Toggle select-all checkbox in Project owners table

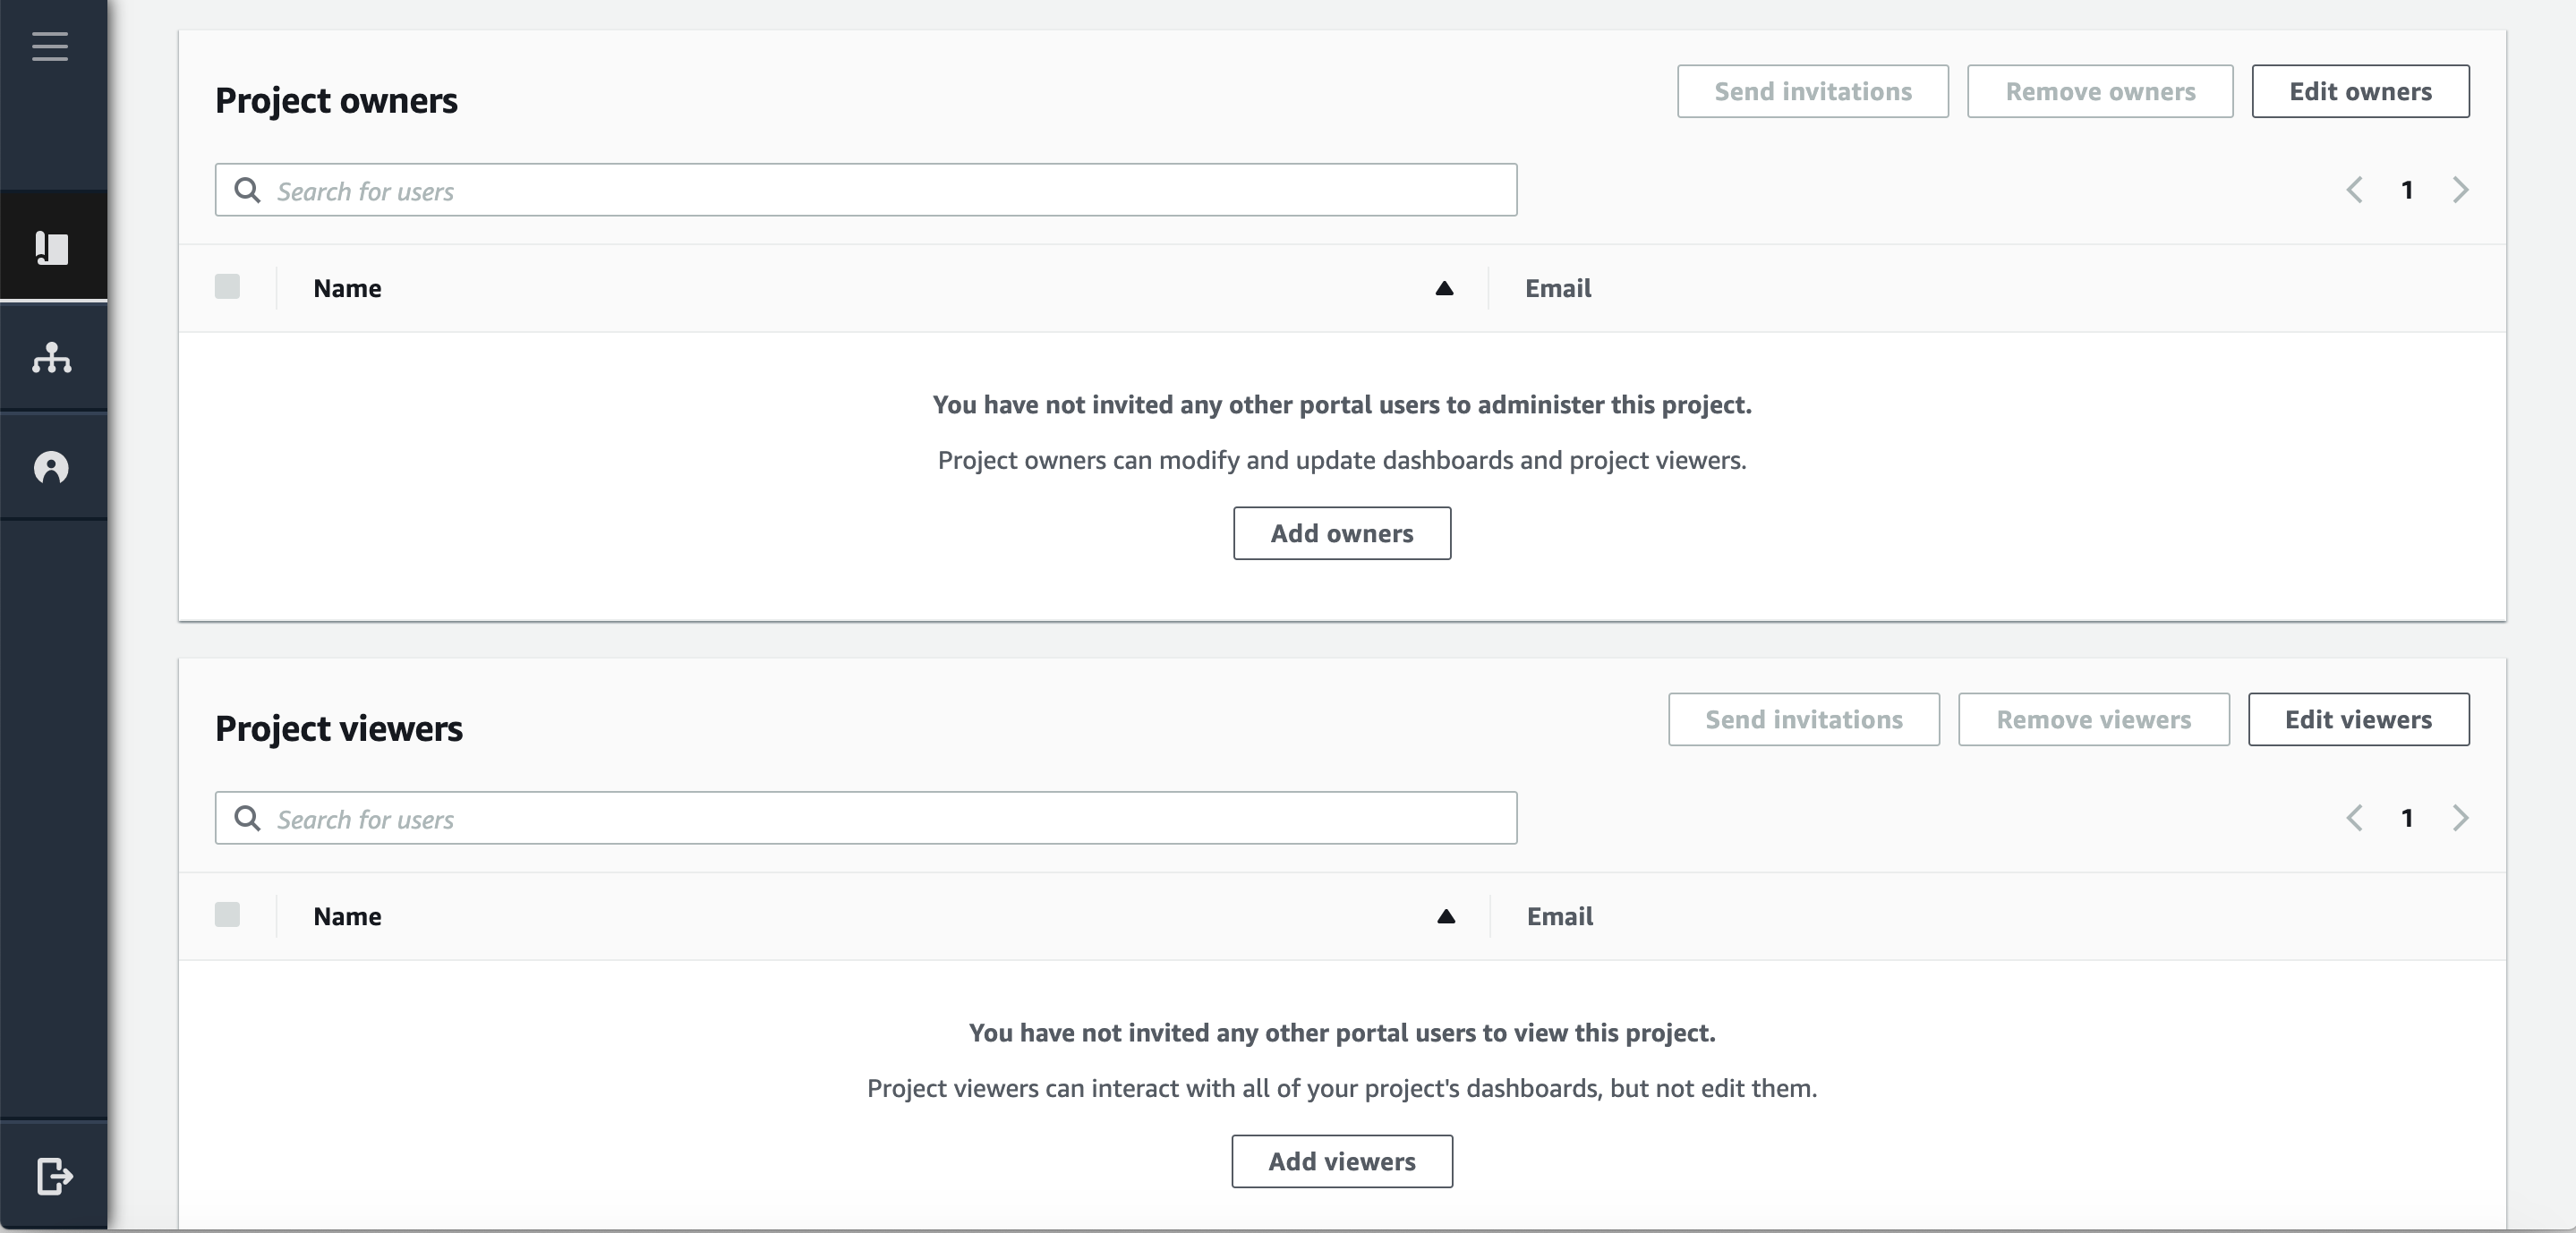point(228,287)
